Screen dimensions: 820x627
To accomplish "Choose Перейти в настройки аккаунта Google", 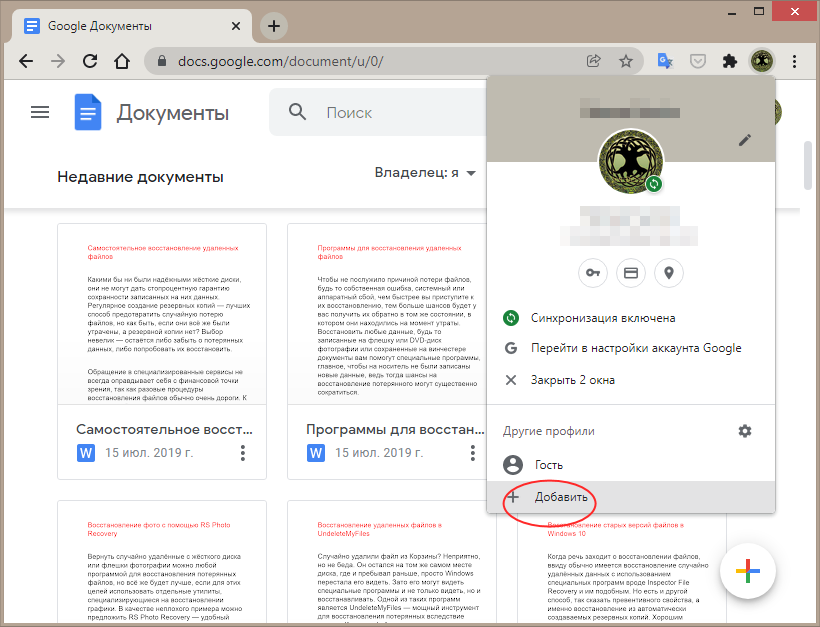I will (631, 348).
